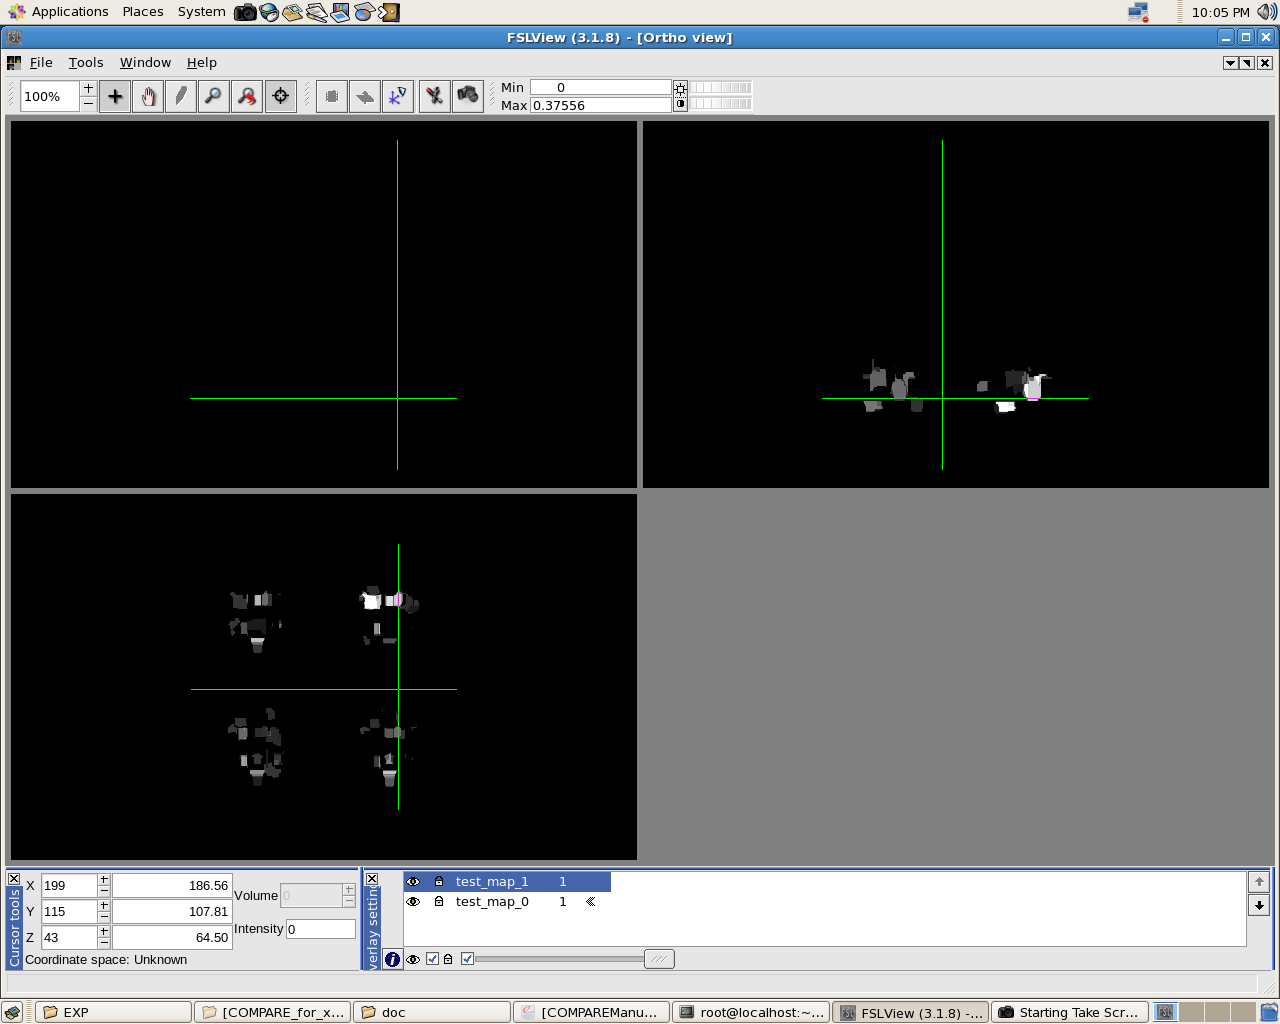Decrease the Z coordinate value

[x=104, y=943]
